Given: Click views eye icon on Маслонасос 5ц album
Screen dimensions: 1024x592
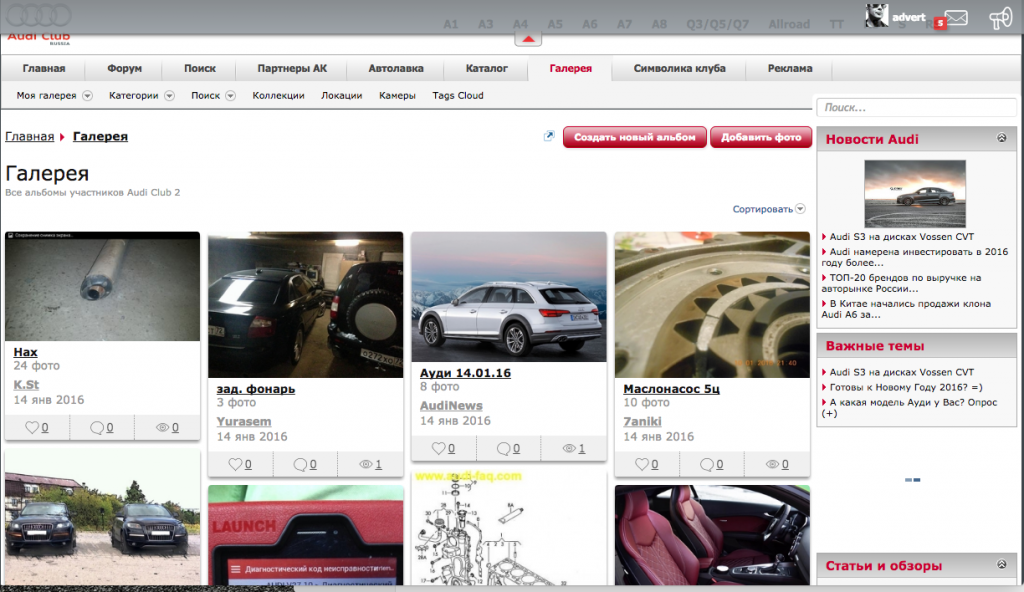Looking at the screenshot, I should click(773, 464).
